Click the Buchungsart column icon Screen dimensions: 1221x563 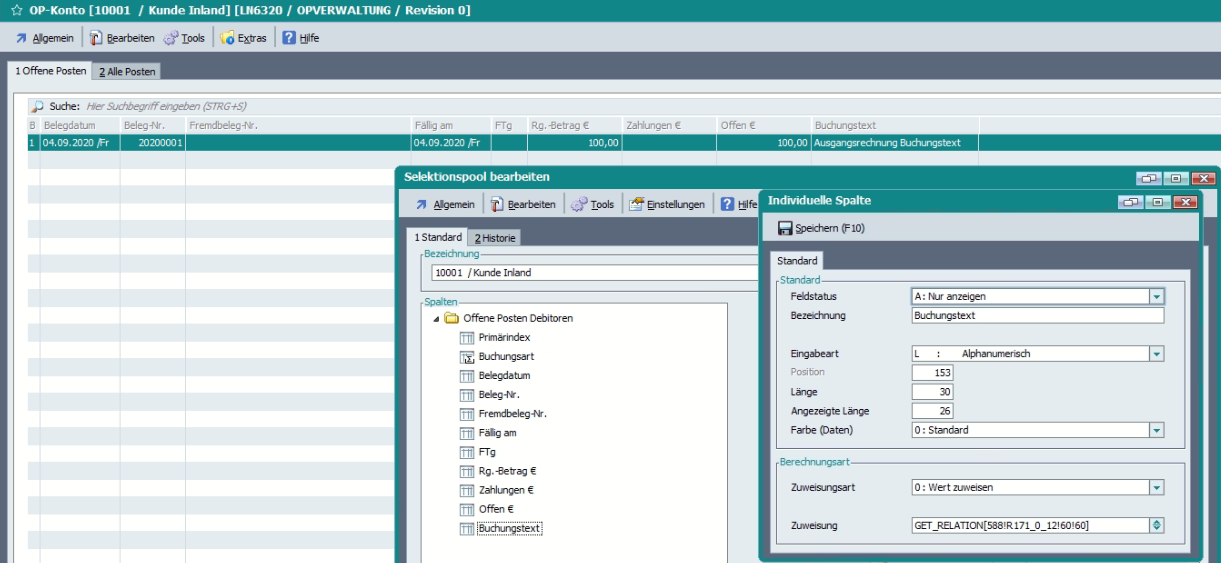coord(466,356)
